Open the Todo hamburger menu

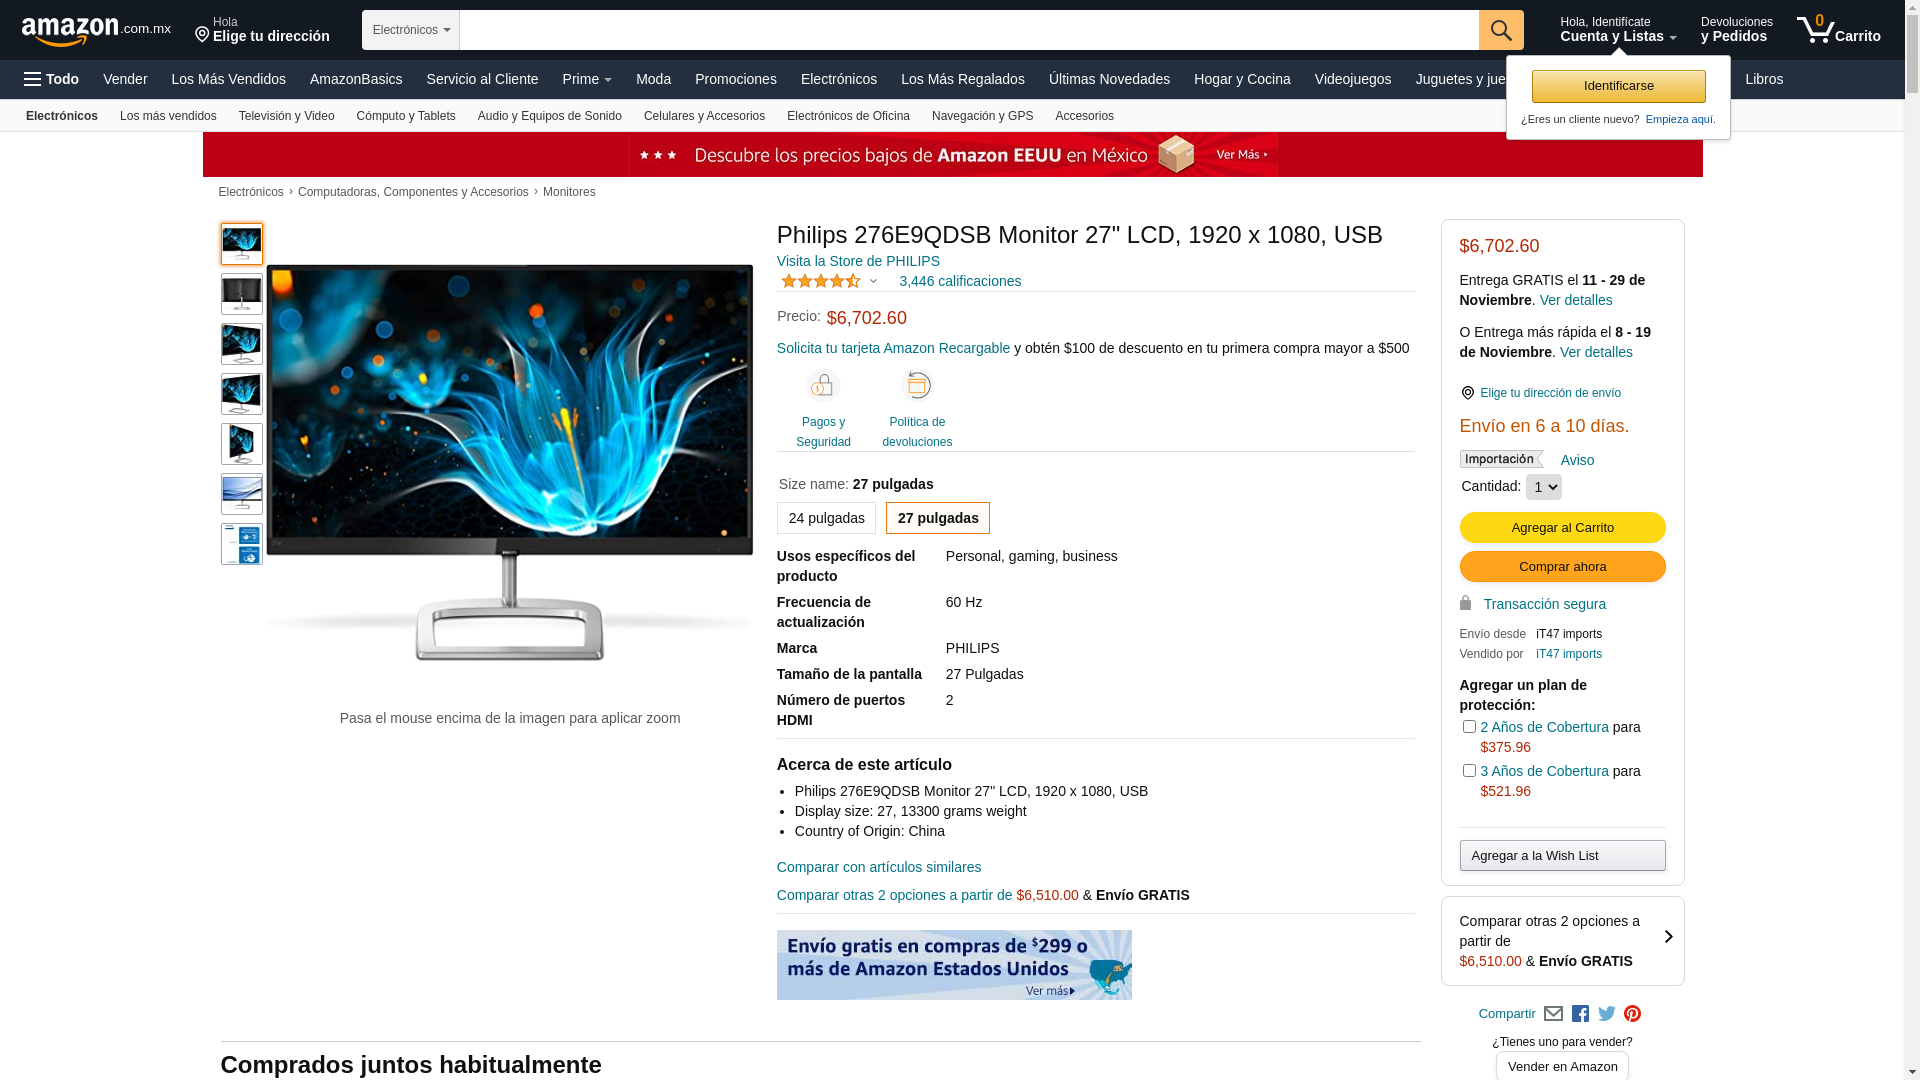tap(51, 79)
